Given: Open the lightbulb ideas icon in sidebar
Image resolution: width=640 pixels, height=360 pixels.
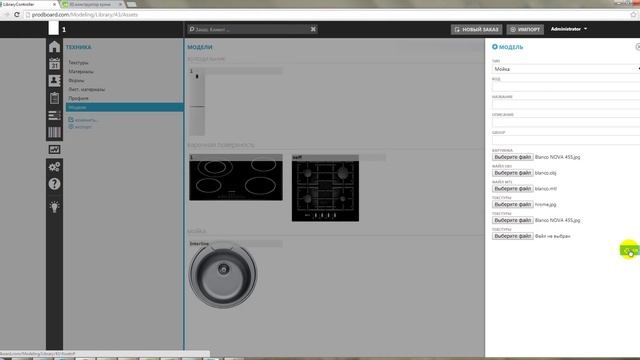Looking at the screenshot, I should click(54, 207).
